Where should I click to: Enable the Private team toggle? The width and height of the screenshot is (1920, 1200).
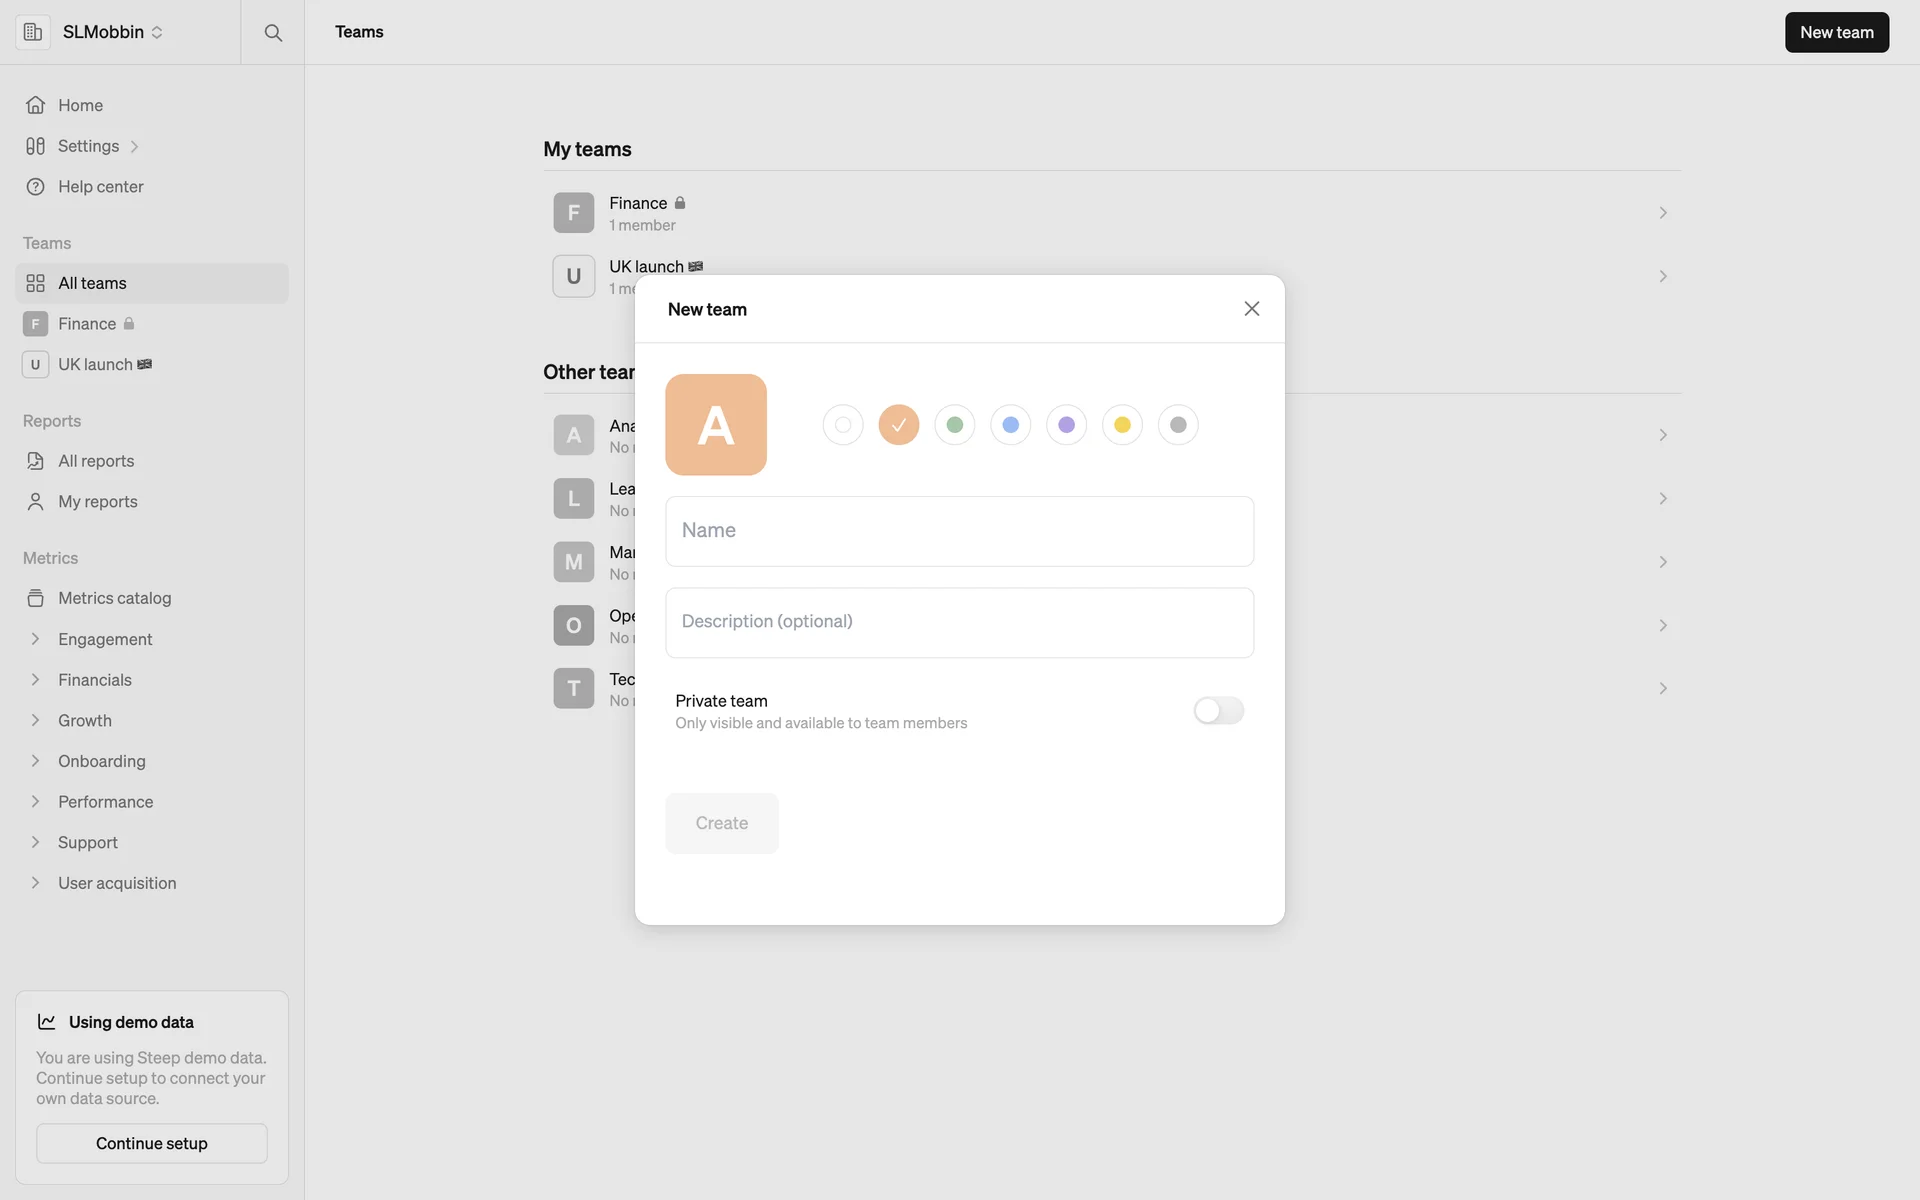tap(1218, 711)
